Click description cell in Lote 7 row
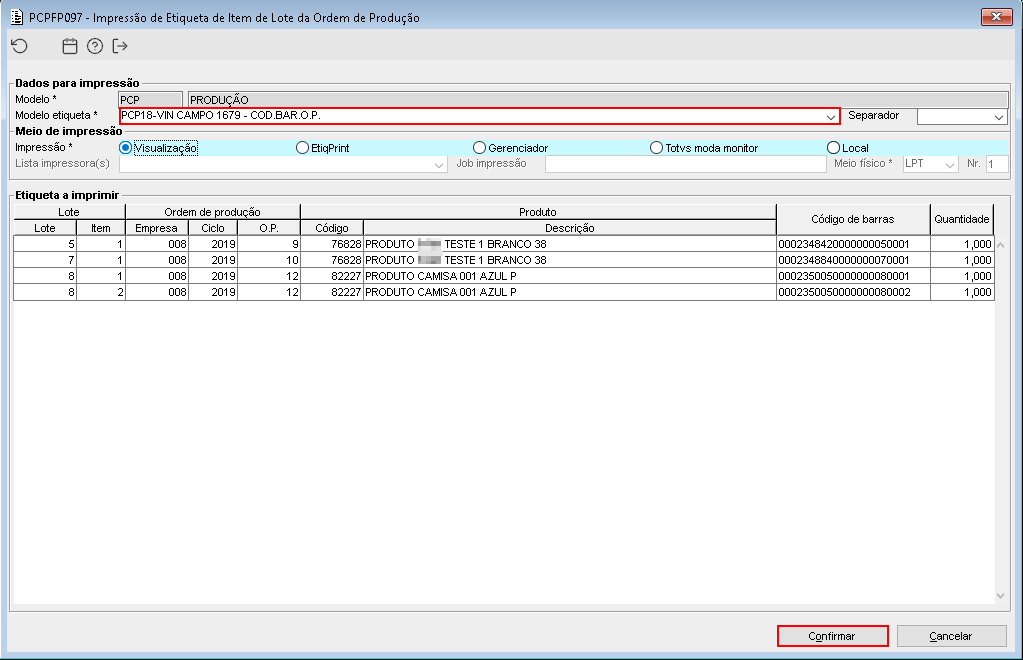The height and width of the screenshot is (660, 1023). pyautogui.click(x=570, y=260)
